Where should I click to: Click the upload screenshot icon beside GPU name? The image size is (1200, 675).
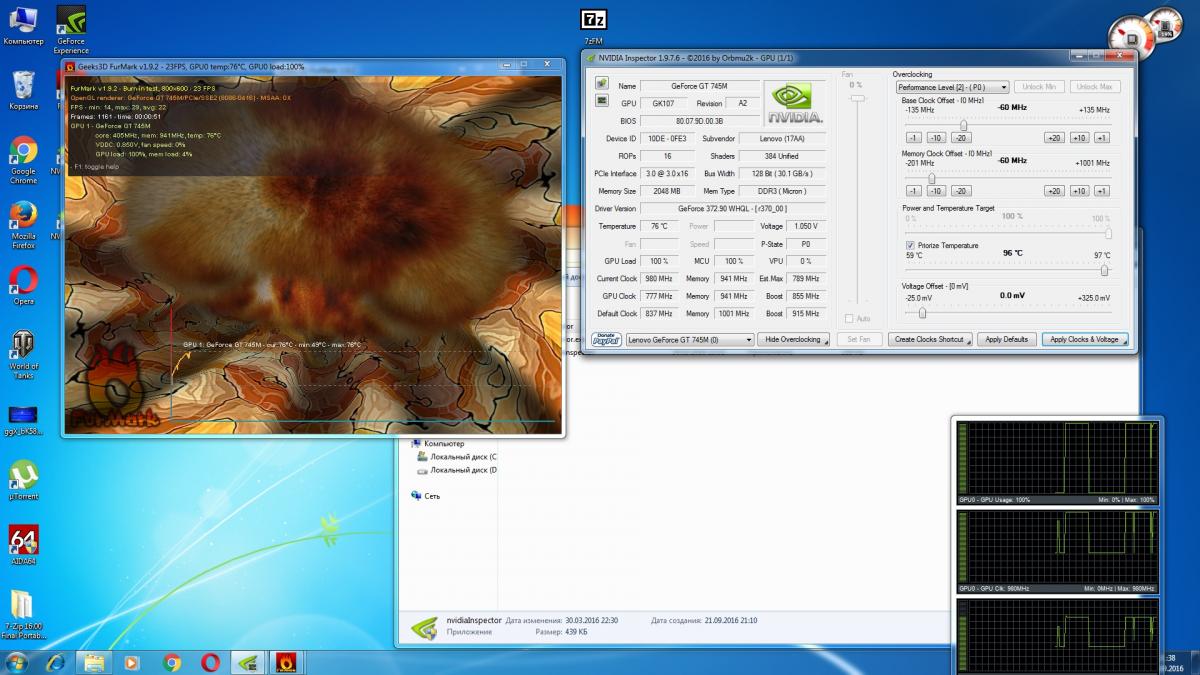pyautogui.click(x=602, y=83)
